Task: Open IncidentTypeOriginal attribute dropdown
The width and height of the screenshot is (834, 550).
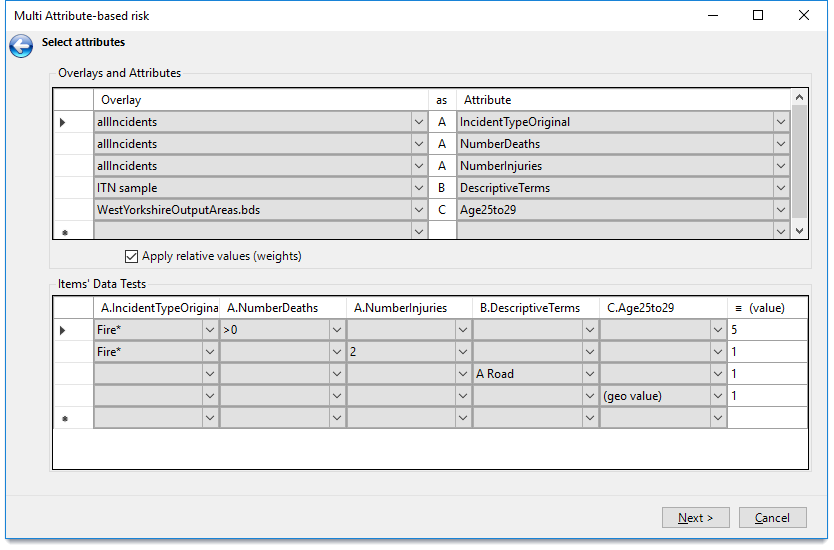Action: [x=780, y=122]
